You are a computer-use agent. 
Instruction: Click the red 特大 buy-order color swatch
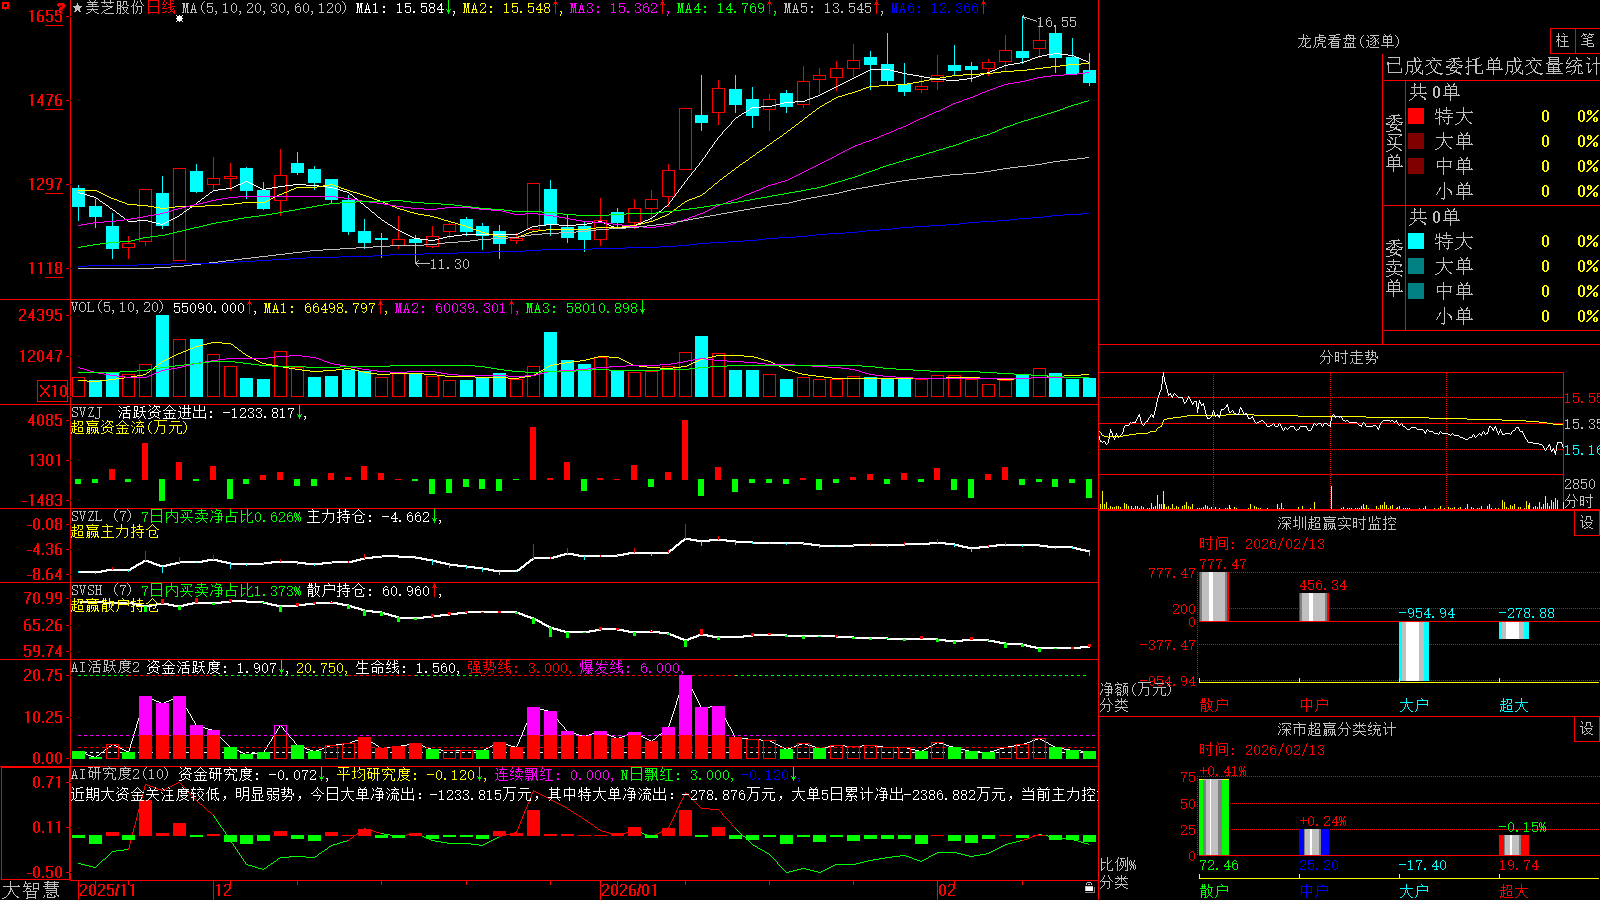pos(1416,116)
